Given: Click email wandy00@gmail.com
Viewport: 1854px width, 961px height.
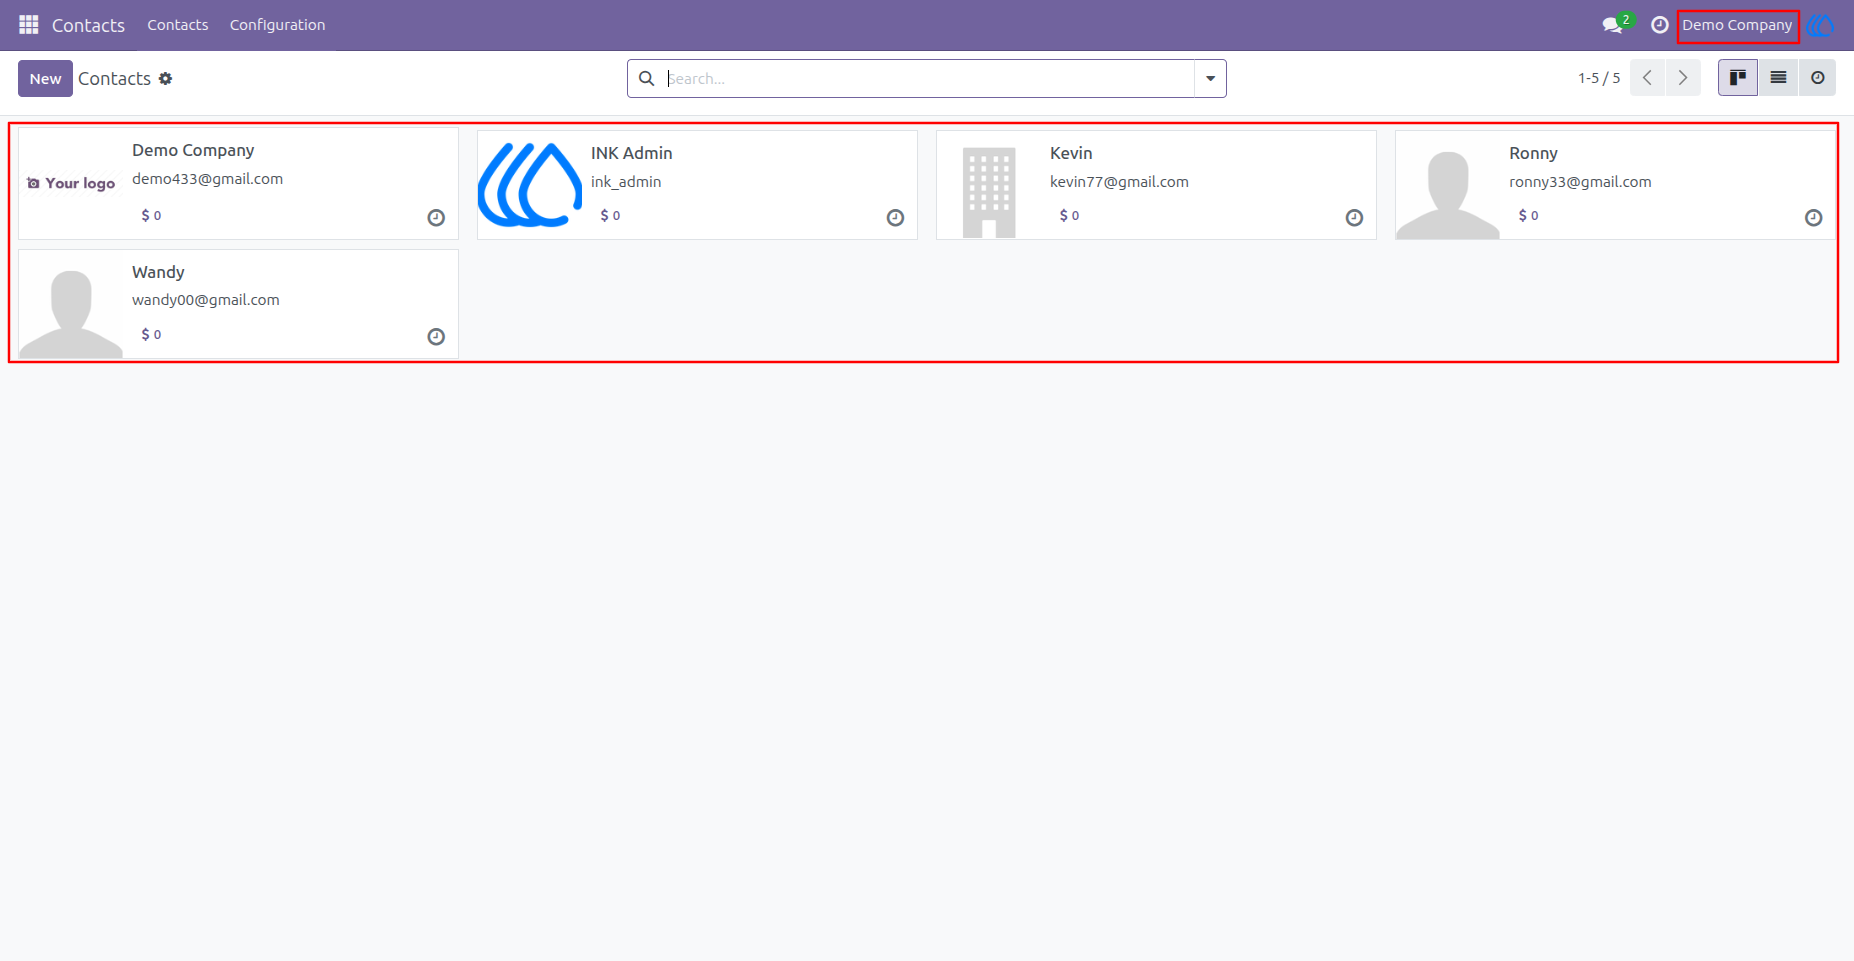Looking at the screenshot, I should click(205, 300).
